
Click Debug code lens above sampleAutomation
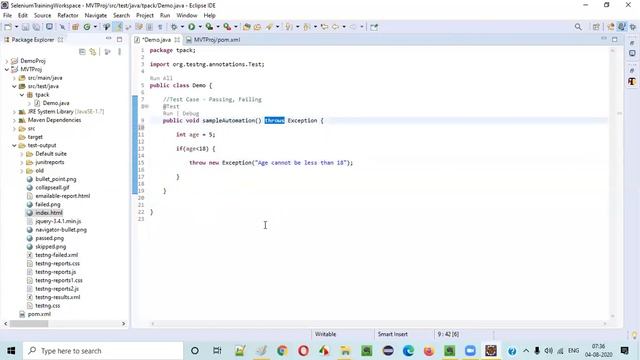pyautogui.click(x=191, y=113)
